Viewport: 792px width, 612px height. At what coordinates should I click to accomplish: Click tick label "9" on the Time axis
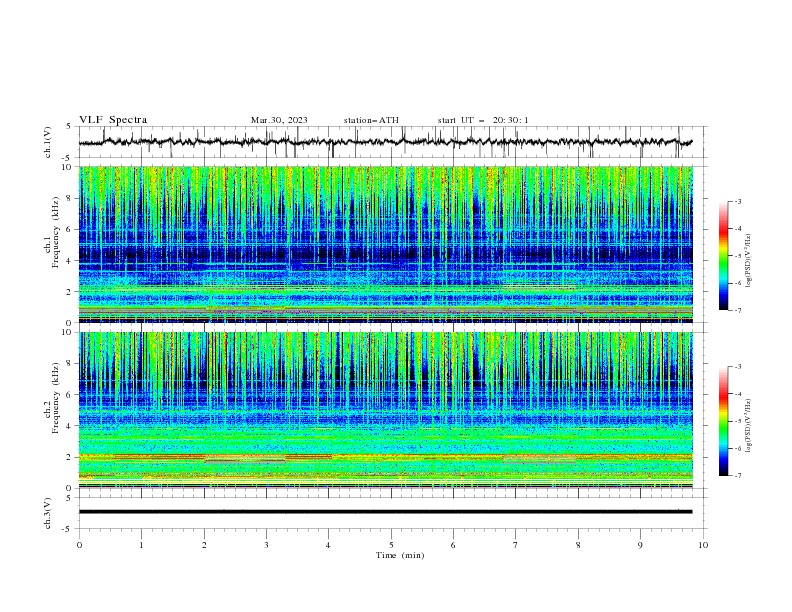tap(640, 545)
